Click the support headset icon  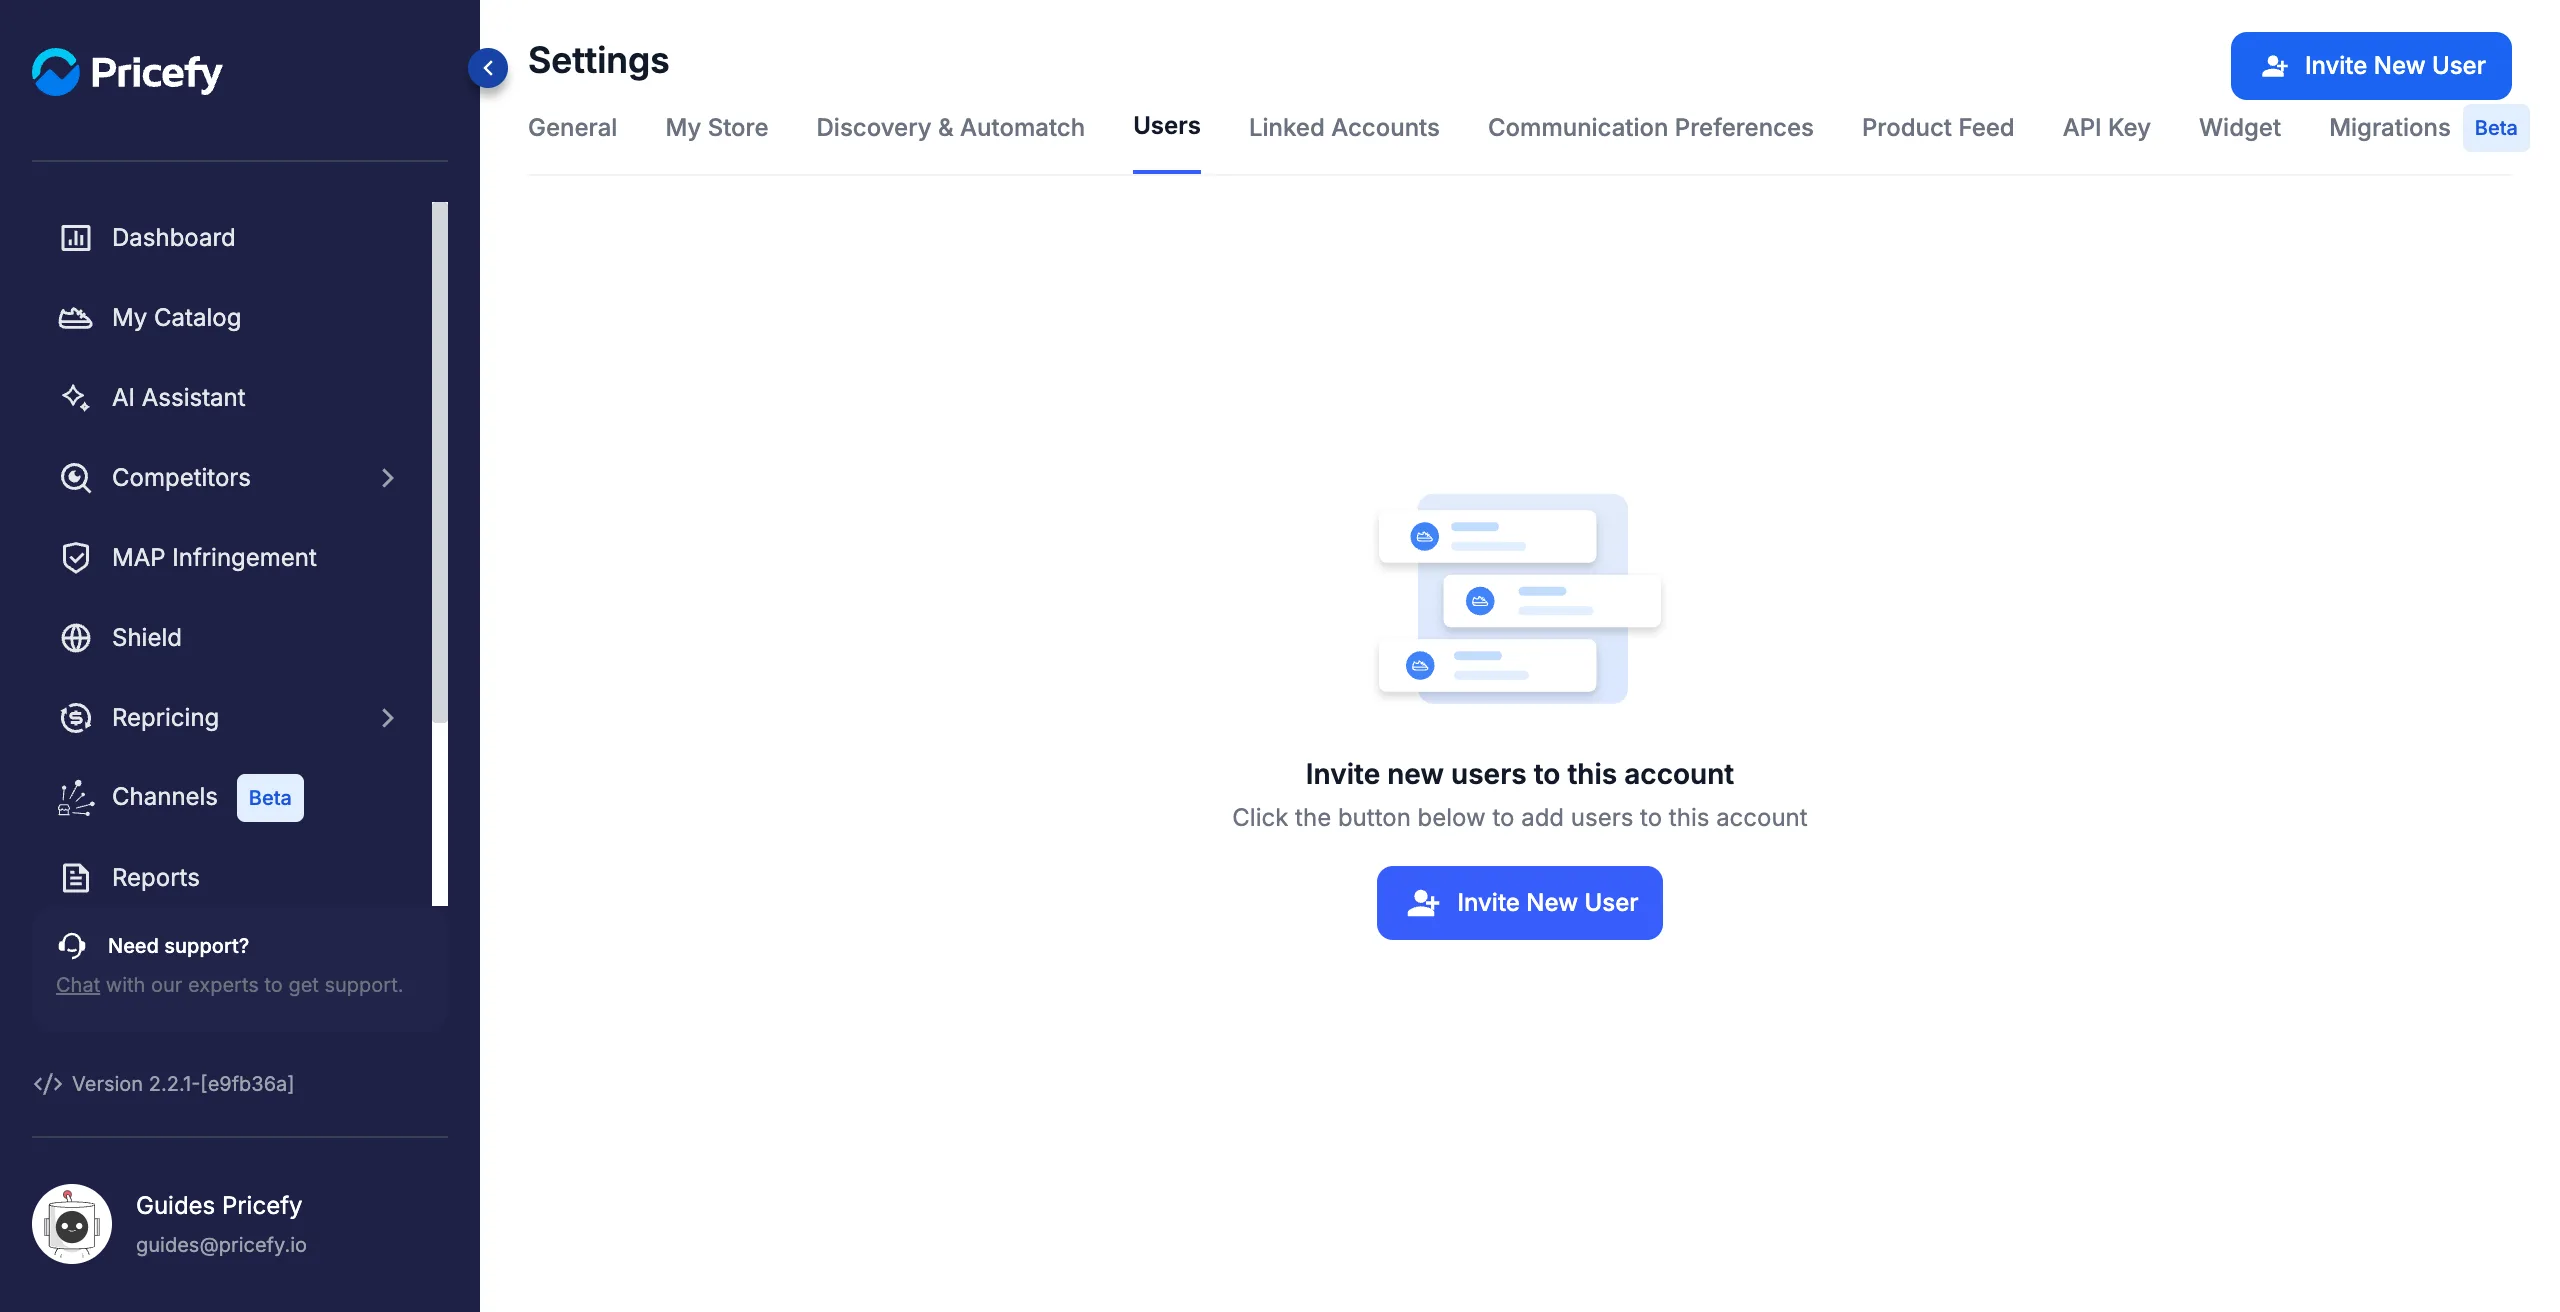coord(72,946)
